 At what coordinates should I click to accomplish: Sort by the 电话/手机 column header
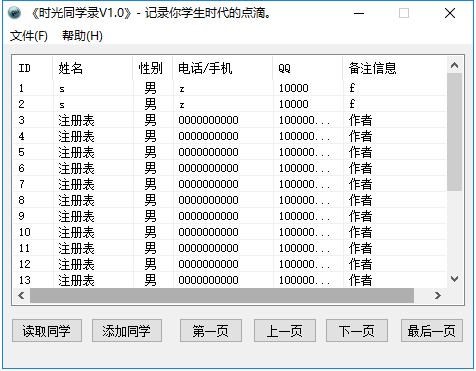click(x=222, y=68)
